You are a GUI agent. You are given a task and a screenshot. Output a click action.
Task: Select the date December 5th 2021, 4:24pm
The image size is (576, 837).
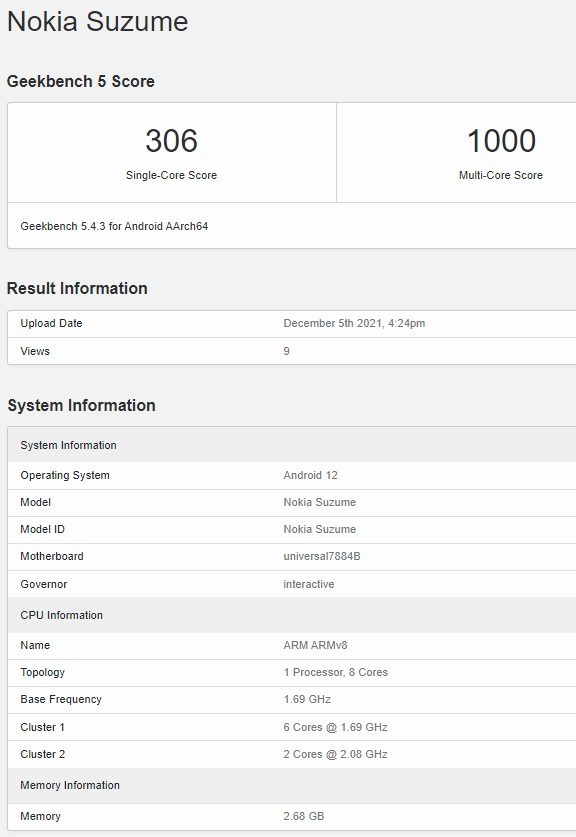(354, 323)
